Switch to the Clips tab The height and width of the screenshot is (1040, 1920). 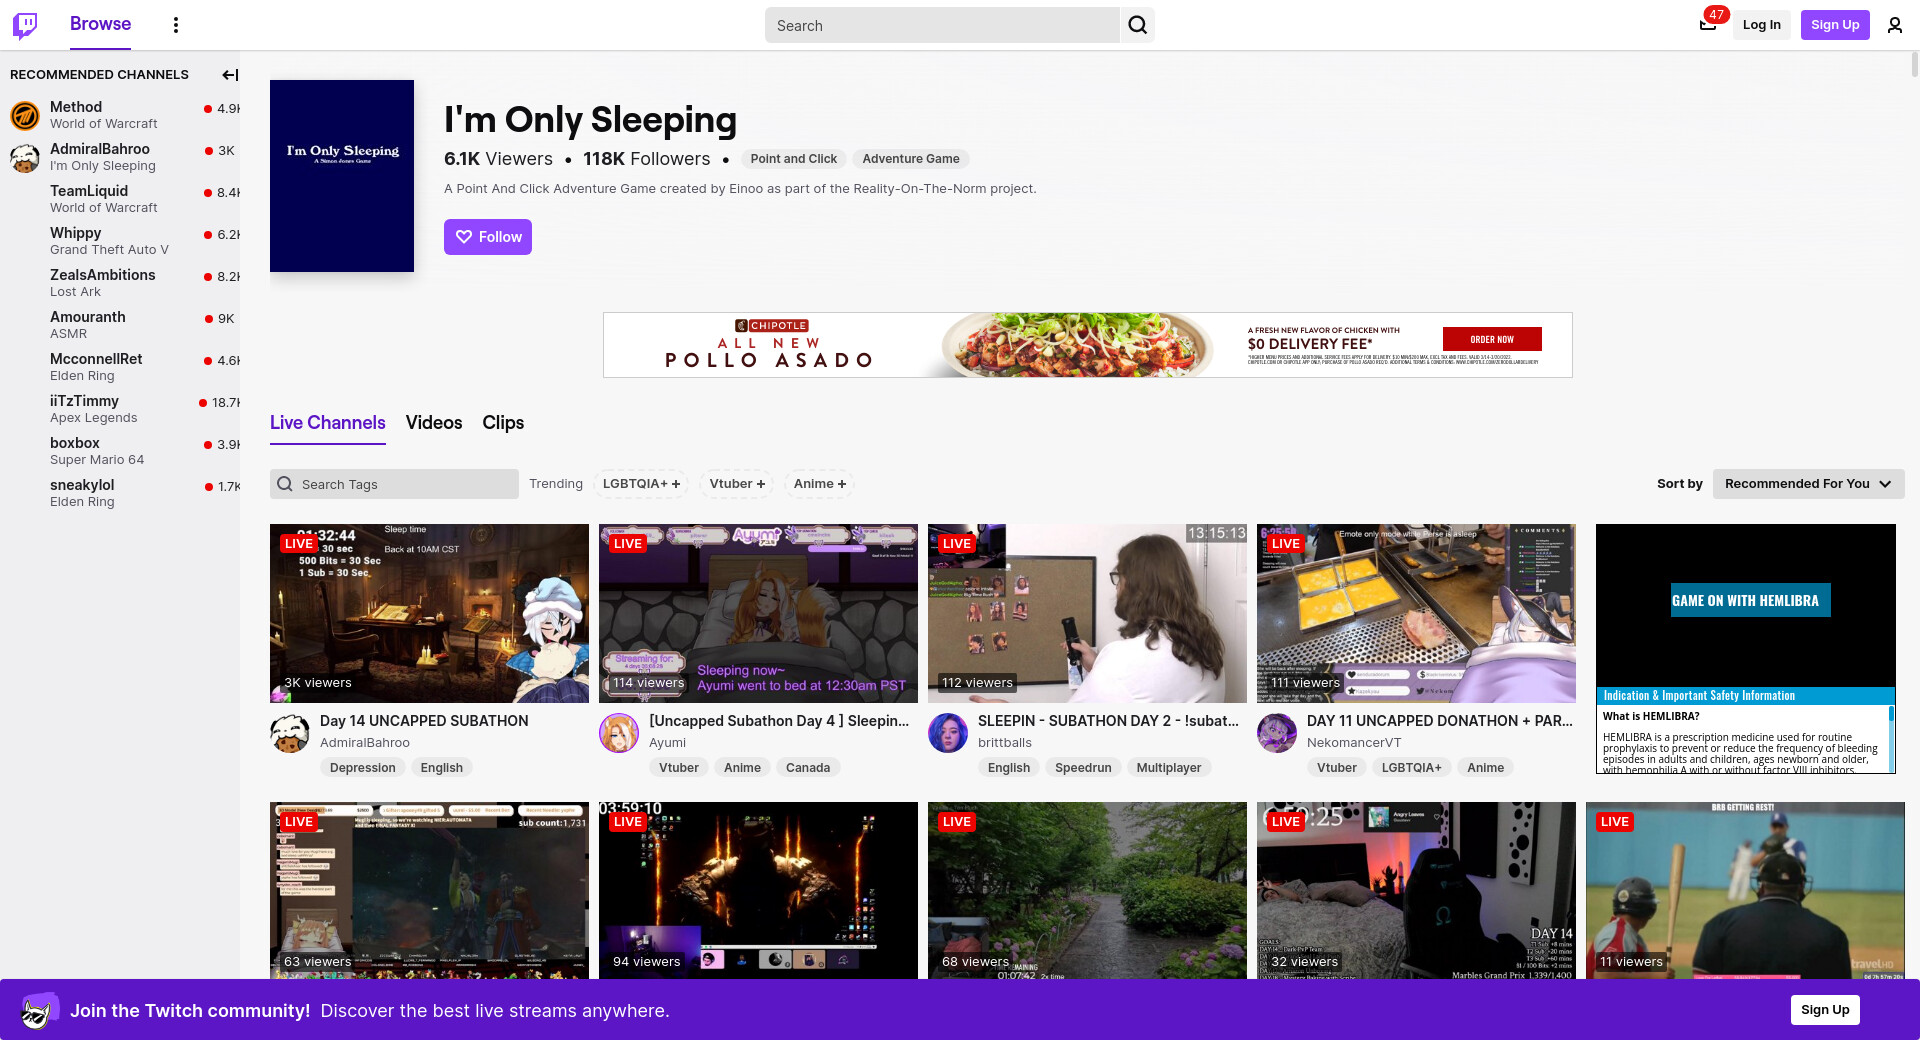[503, 423]
